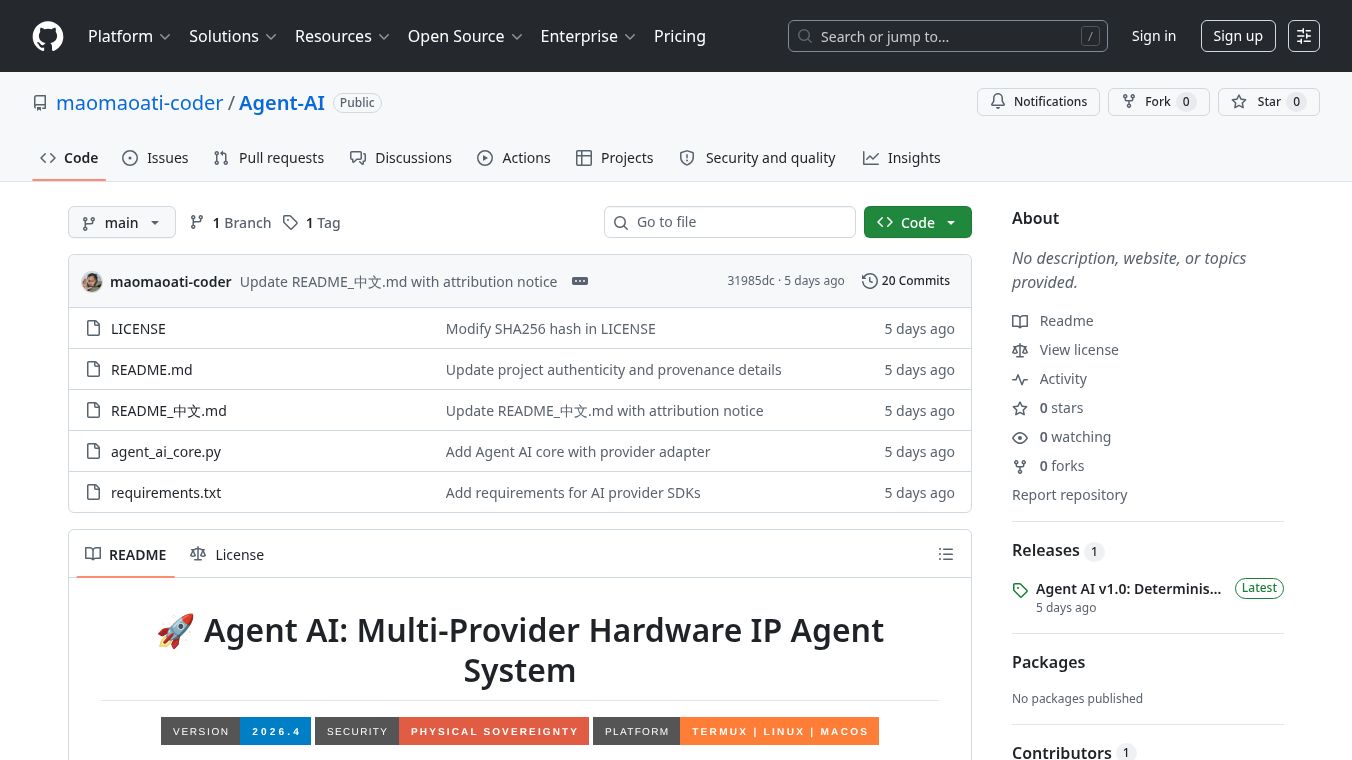Image resolution: width=1352 pixels, height=760 pixels.
Task: Open the Agent-AI repository link
Action: tap(282, 103)
